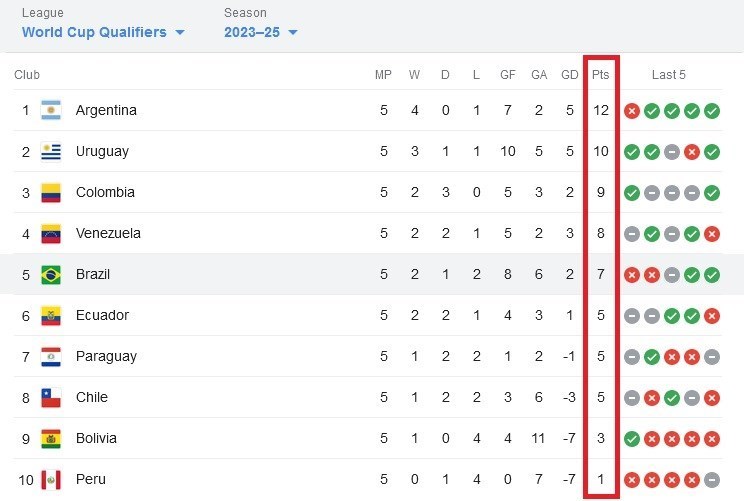Click the Venezuela flag icon
The width and height of the screenshot is (744, 501).
point(51,233)
